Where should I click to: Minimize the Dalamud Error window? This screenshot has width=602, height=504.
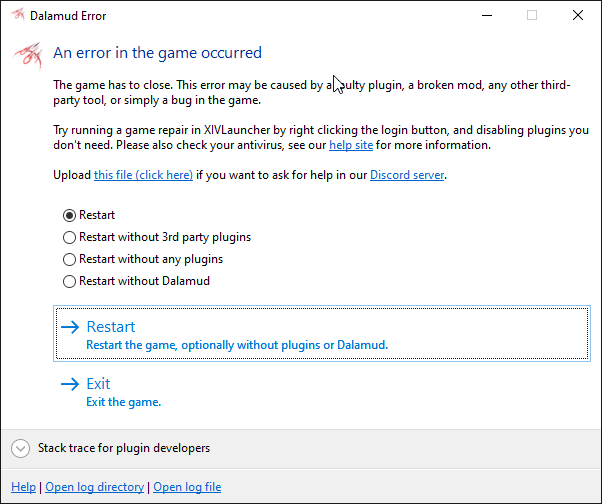pyautogui.click(x=487, y=15)
